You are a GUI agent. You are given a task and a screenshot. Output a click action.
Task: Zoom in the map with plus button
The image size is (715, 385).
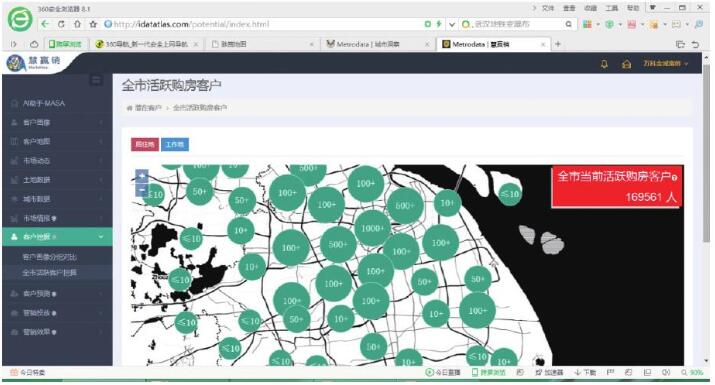click(x=142, y=176)
